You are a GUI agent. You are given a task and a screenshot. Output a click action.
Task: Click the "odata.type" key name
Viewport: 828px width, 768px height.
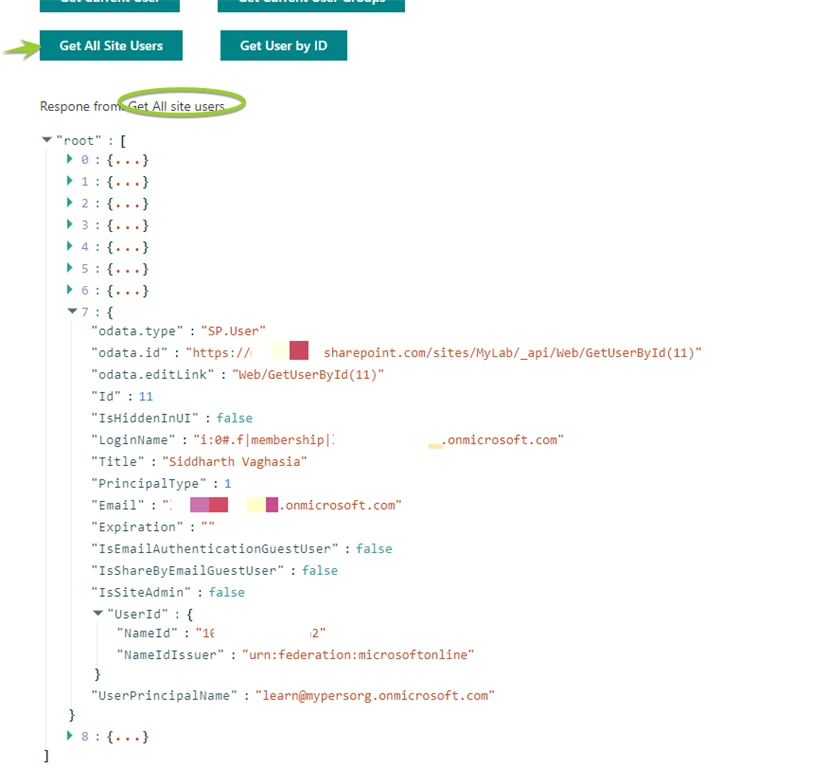tap(137, 331)
